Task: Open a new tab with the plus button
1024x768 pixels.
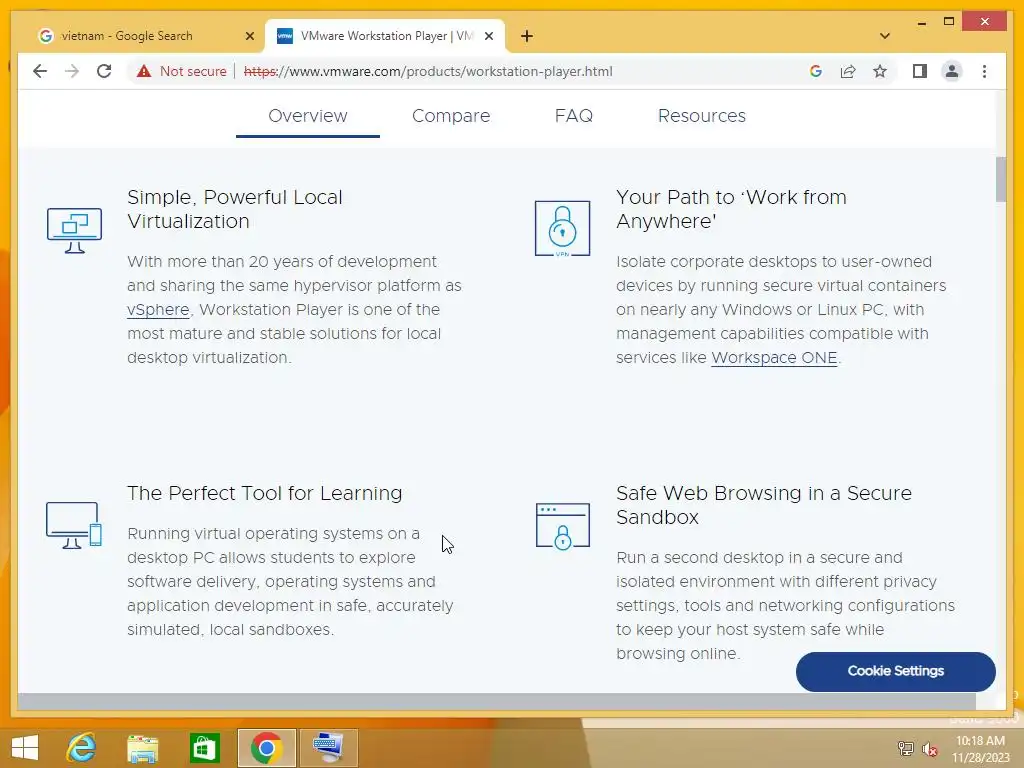Action: coord(527,36)
